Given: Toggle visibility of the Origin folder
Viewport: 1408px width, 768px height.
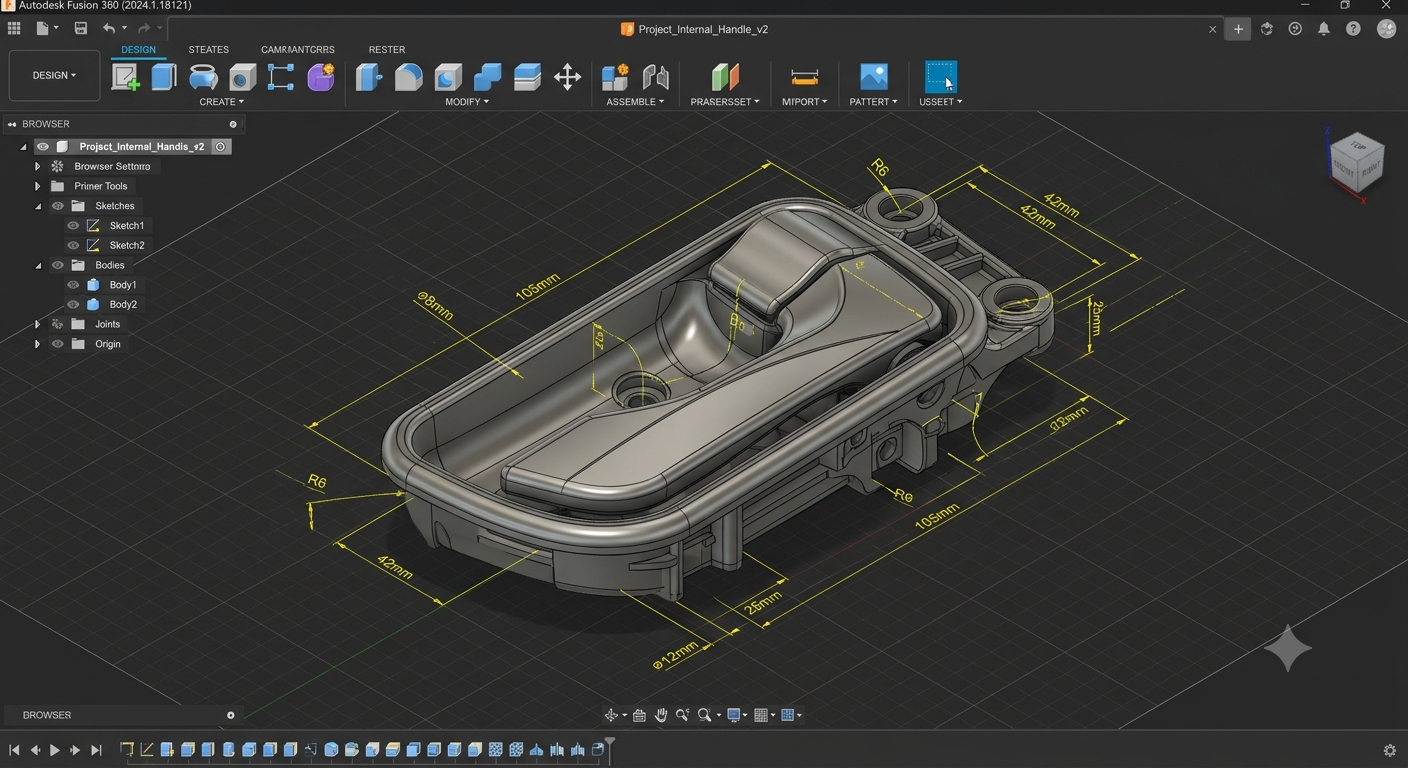Looking at the screenshot, I should pos(58,344).
